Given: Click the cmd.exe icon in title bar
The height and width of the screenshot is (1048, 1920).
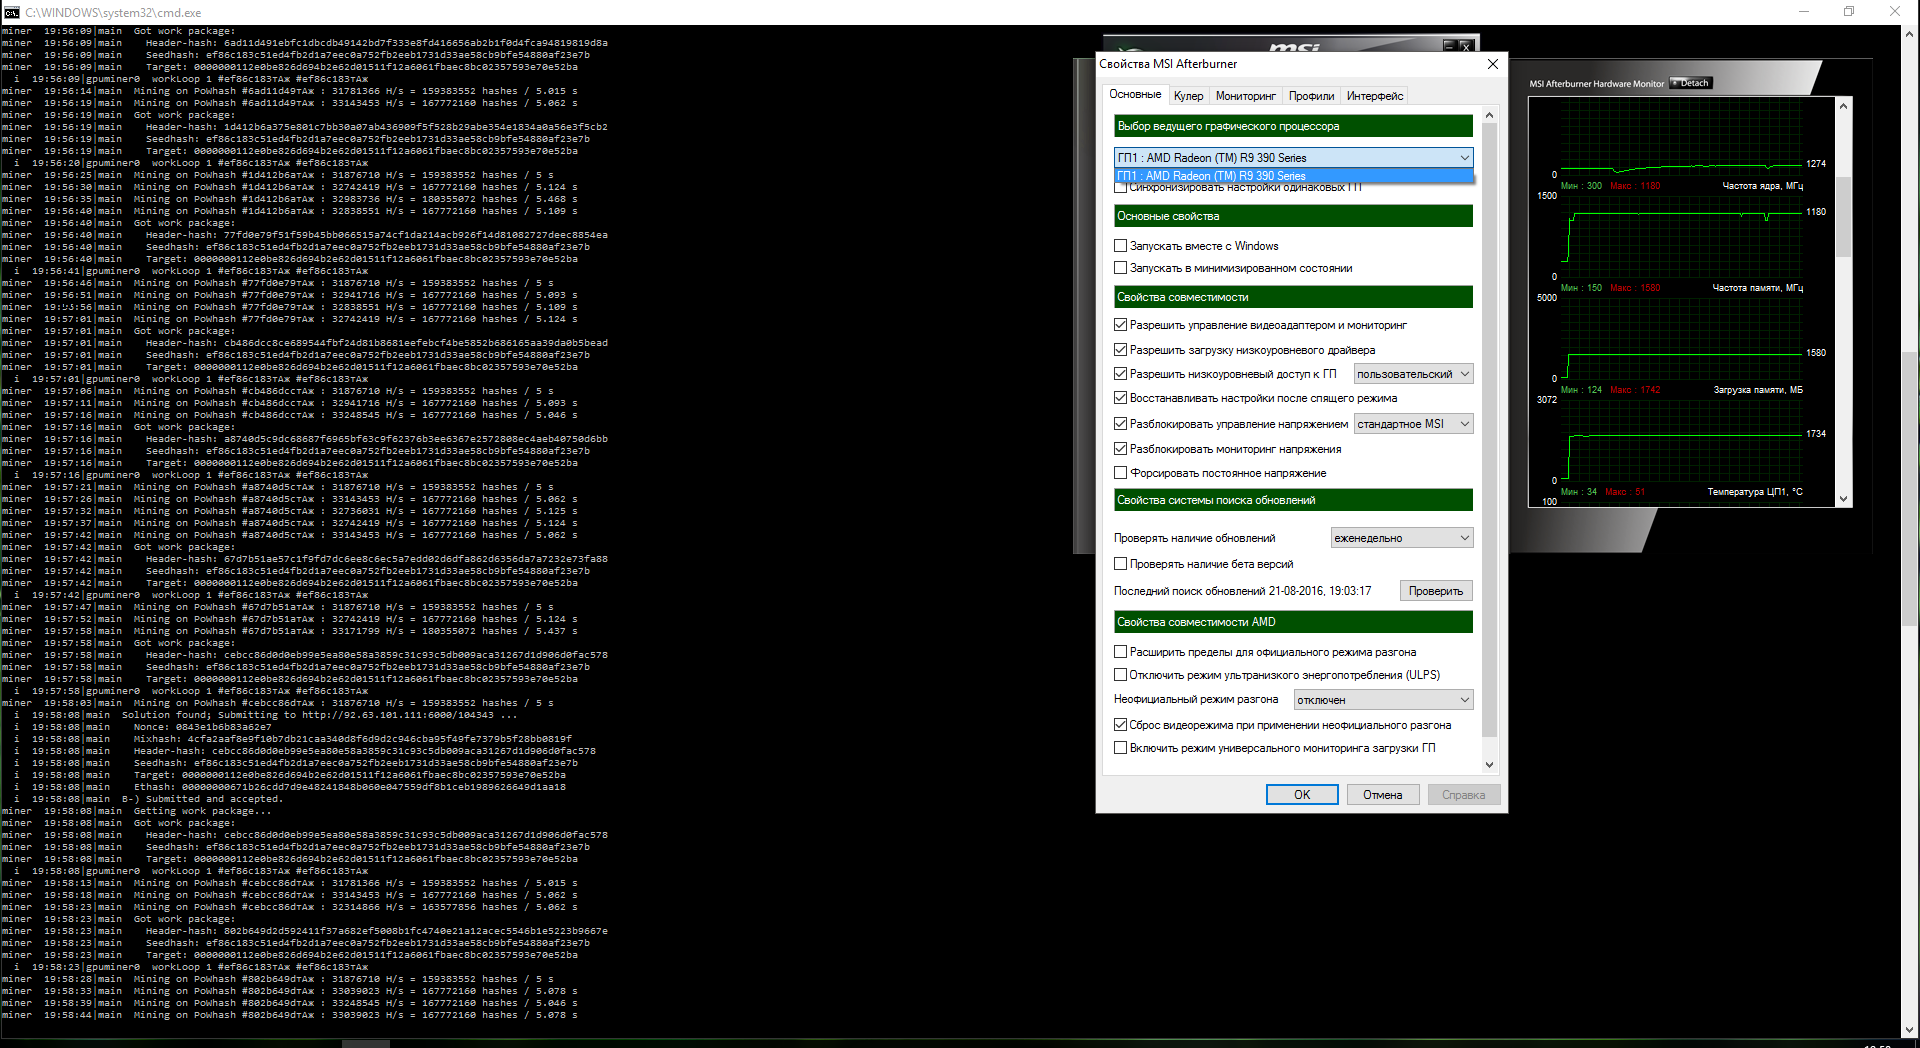Looking at the screenshot, I should click(11, 12).
